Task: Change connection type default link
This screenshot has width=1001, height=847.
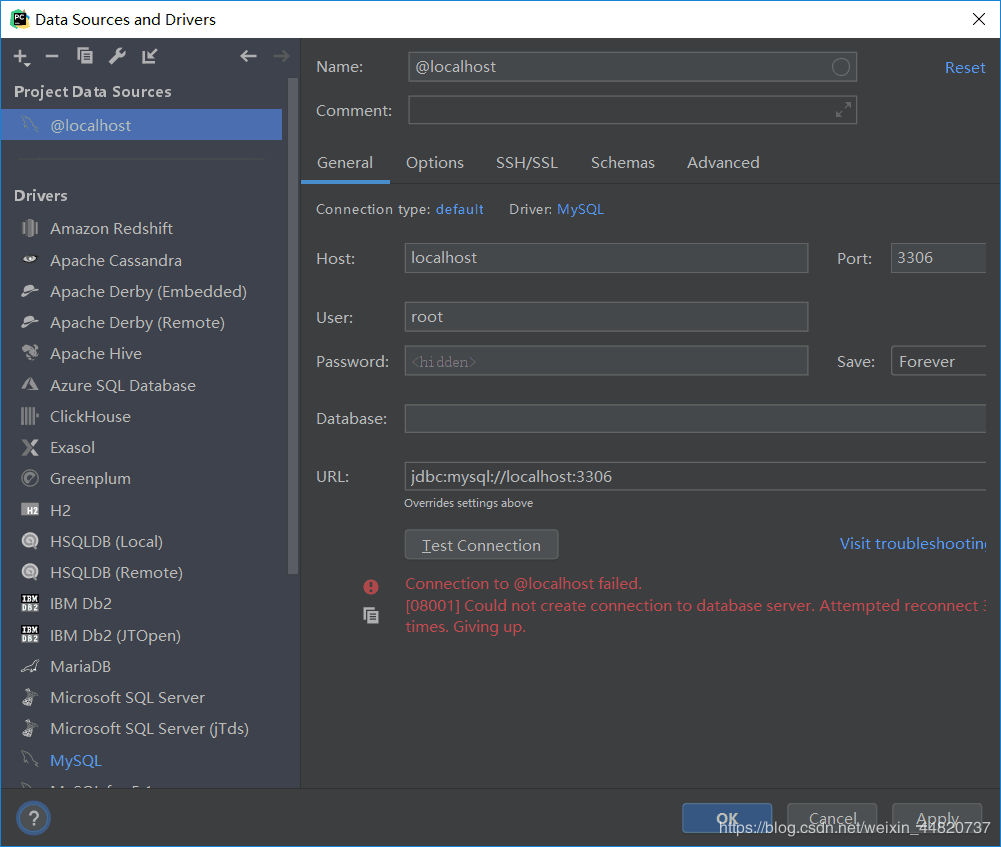Action: pos(460,209)
